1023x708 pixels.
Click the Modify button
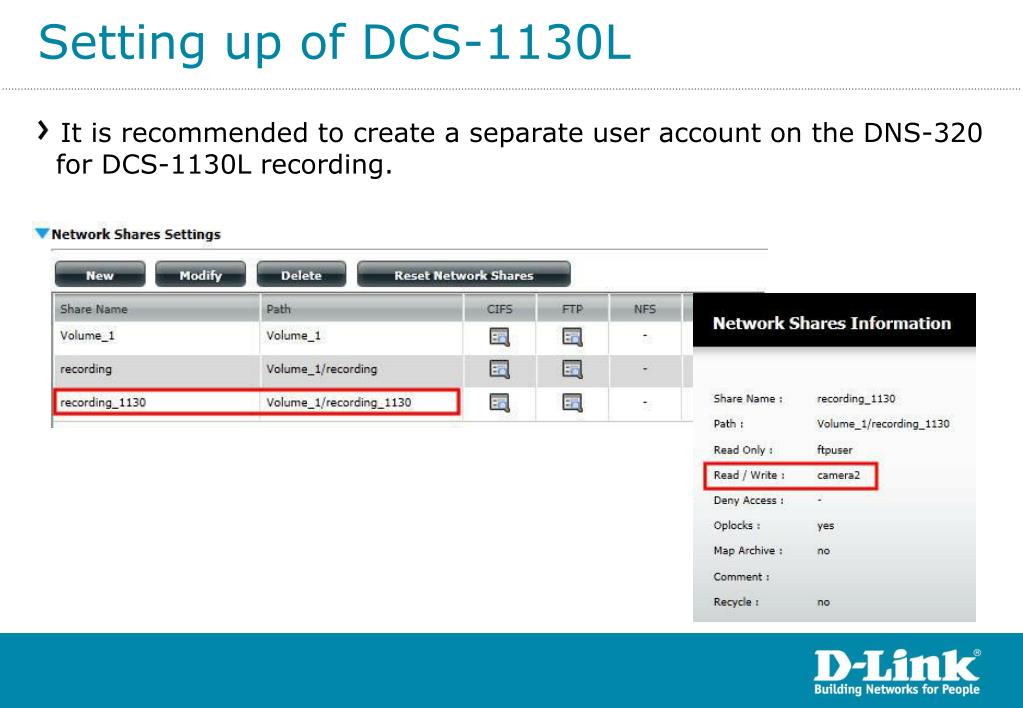pyautogui.click(x=200, y=275)
